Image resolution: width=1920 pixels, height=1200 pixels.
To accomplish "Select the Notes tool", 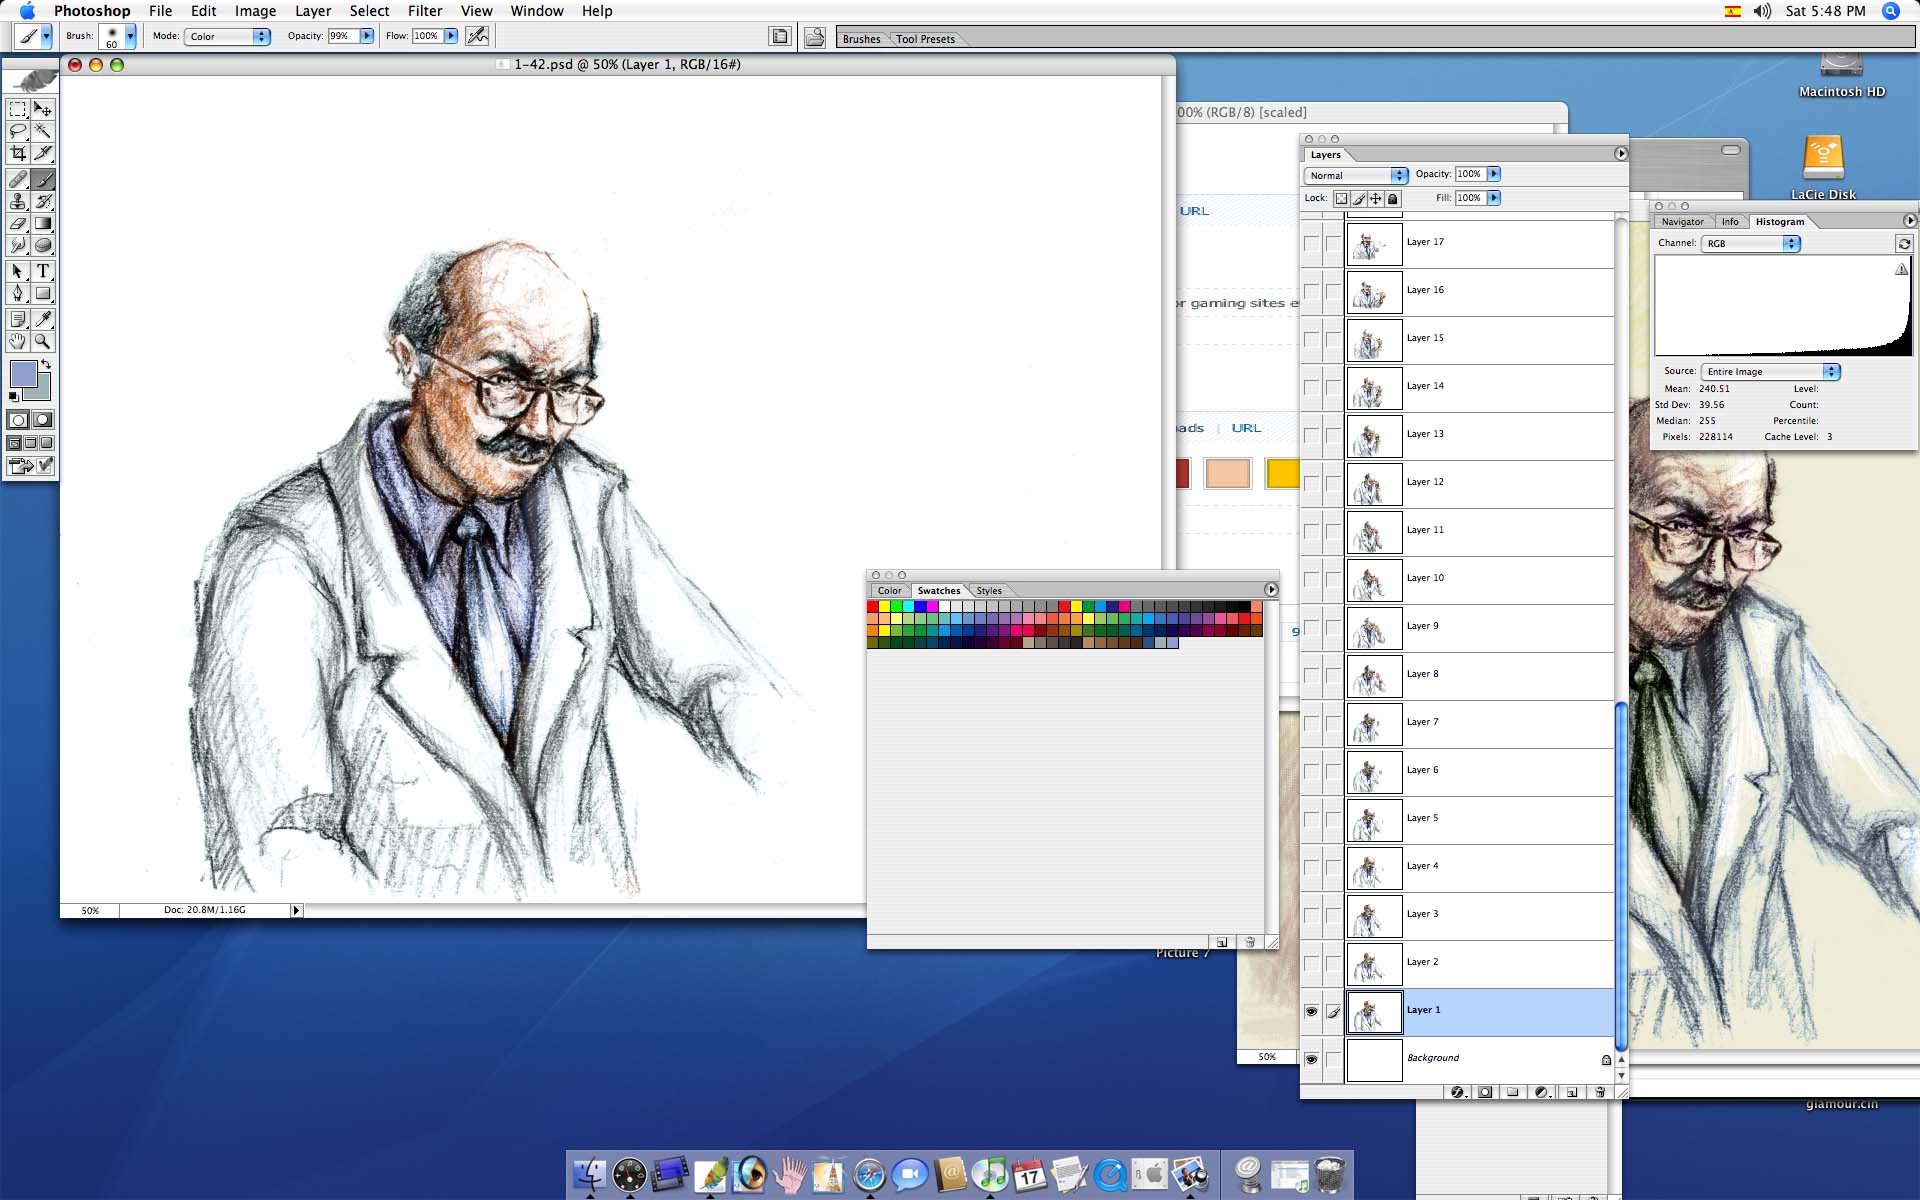I will click(x=18, y=320).
